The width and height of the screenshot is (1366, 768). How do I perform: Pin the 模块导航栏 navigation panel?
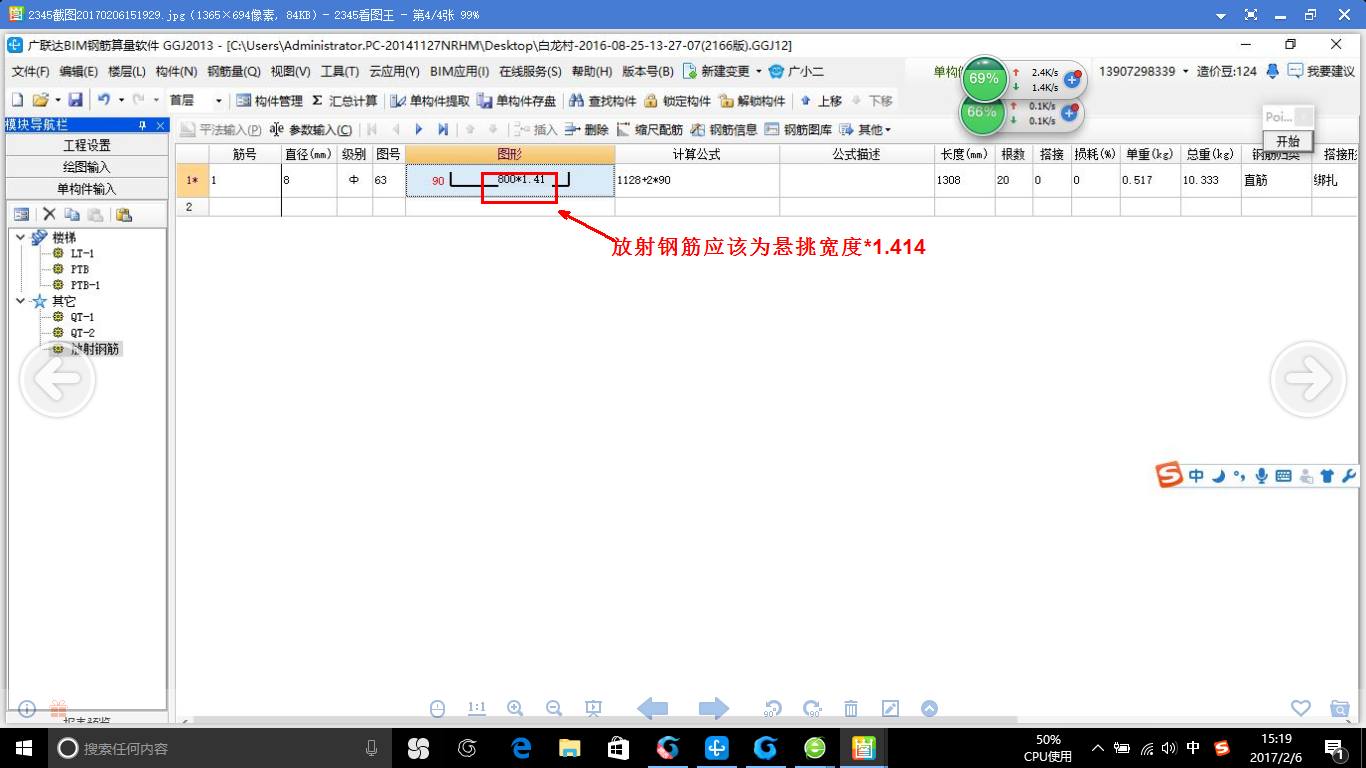pyautogui.click(x=142, y=125)
